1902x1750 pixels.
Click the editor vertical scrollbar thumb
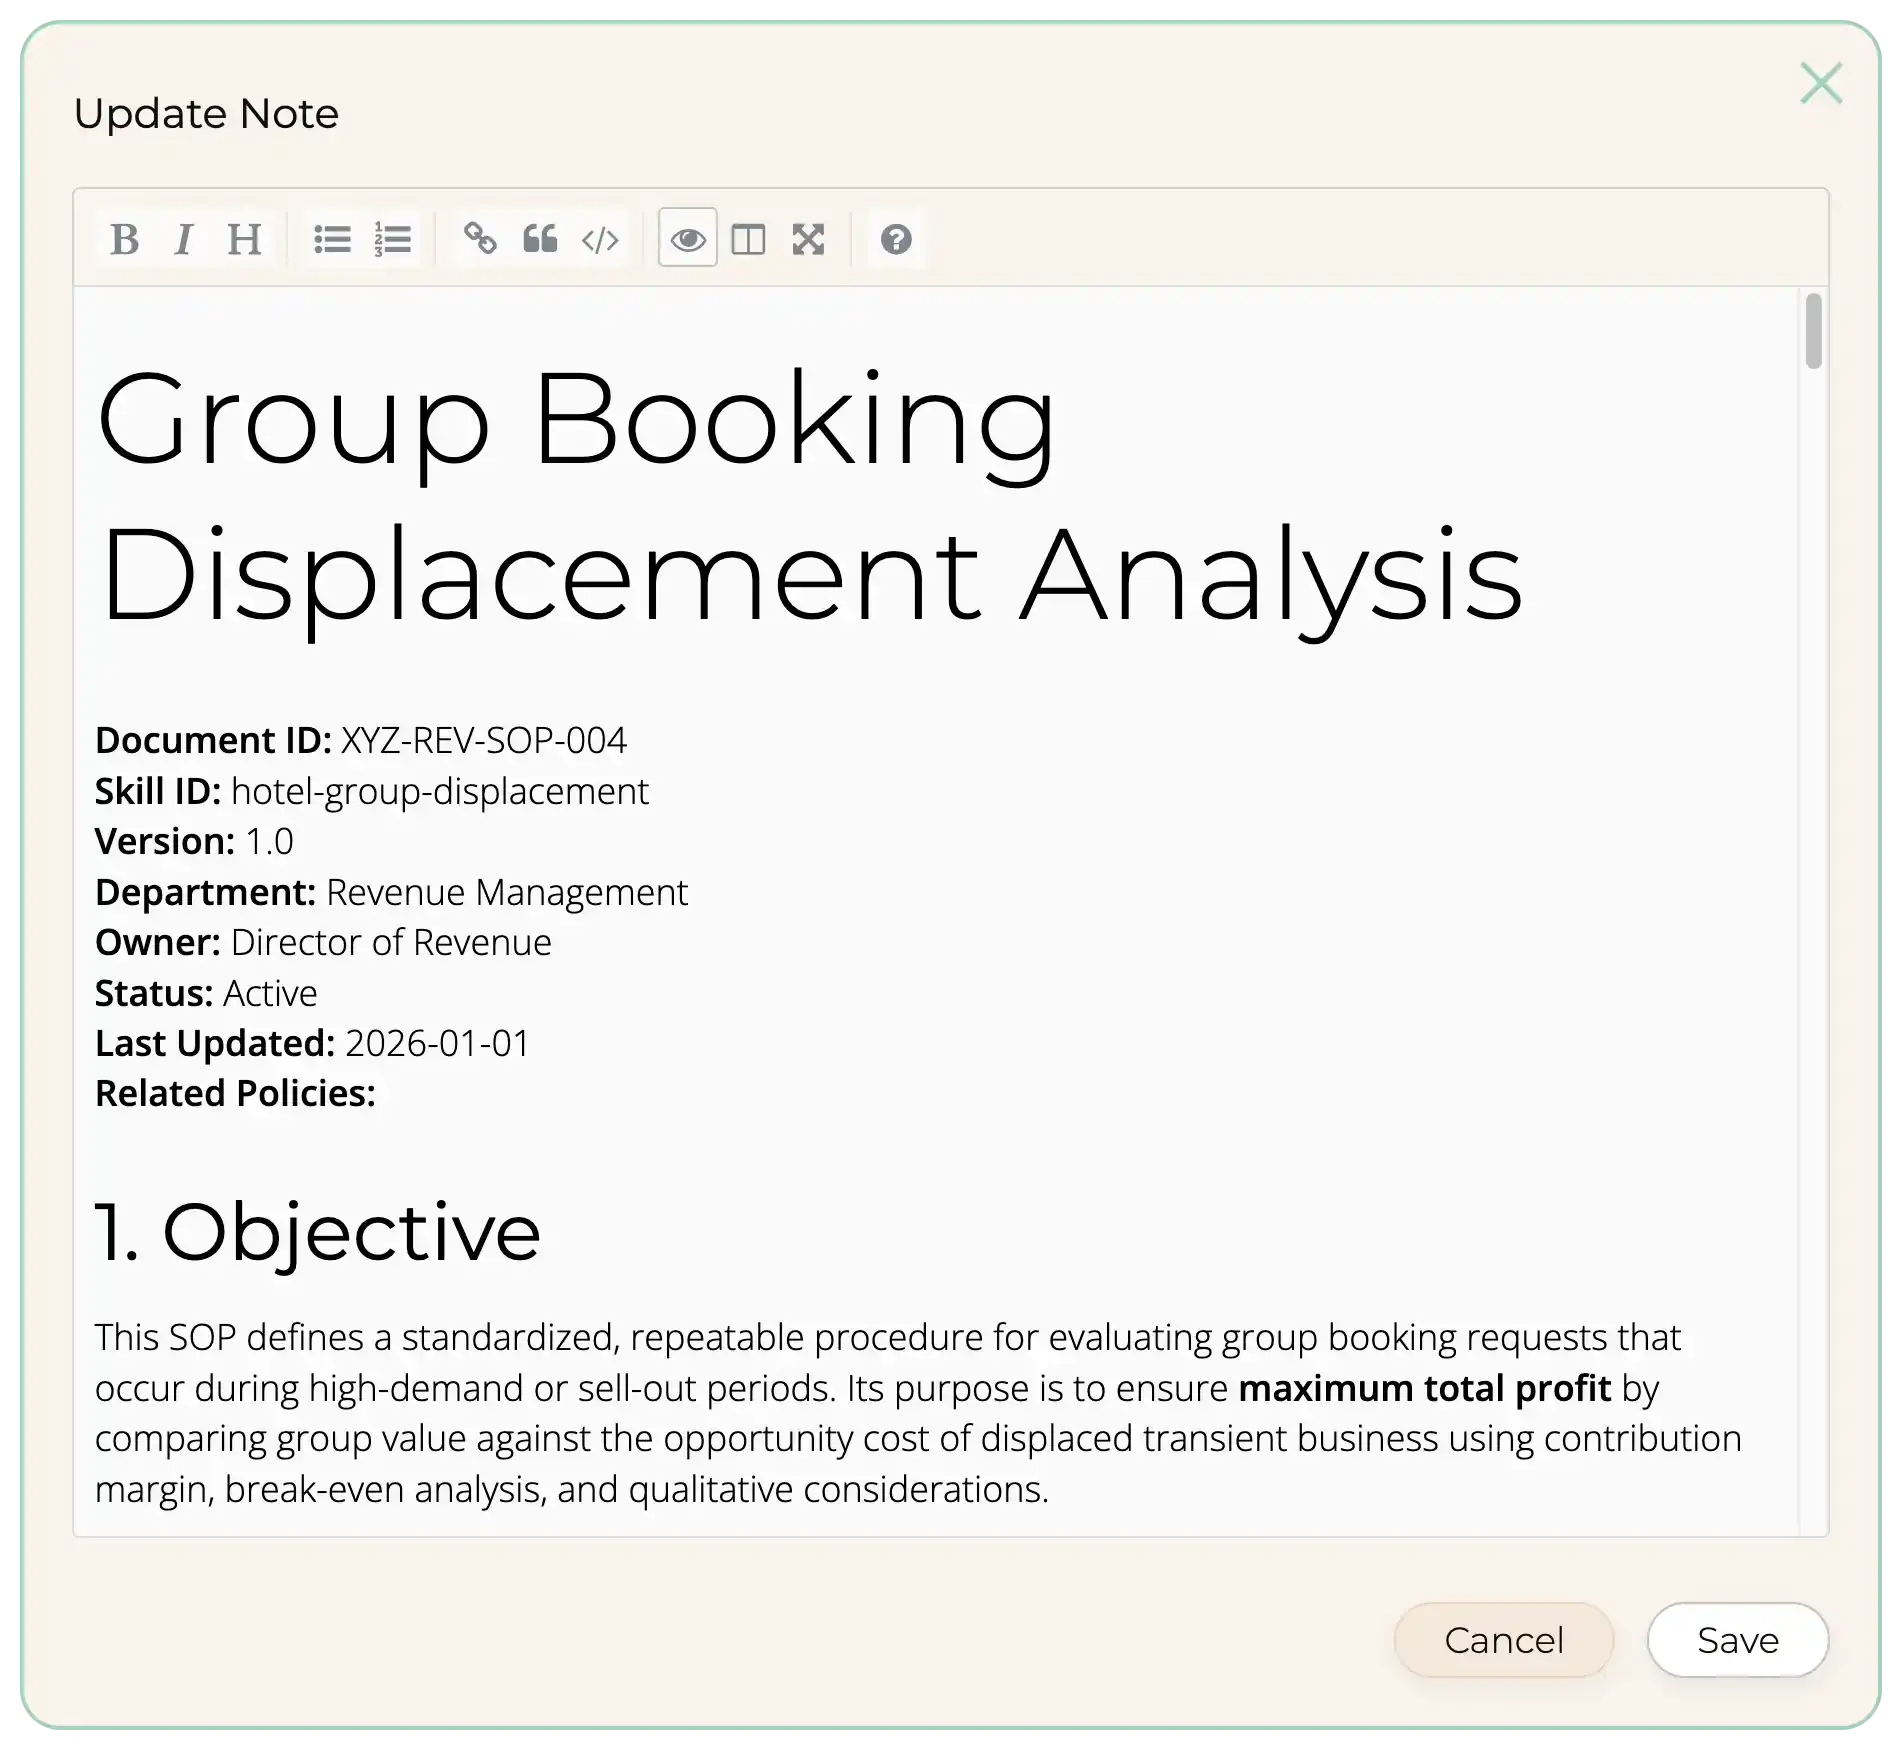click(1814, 331)
